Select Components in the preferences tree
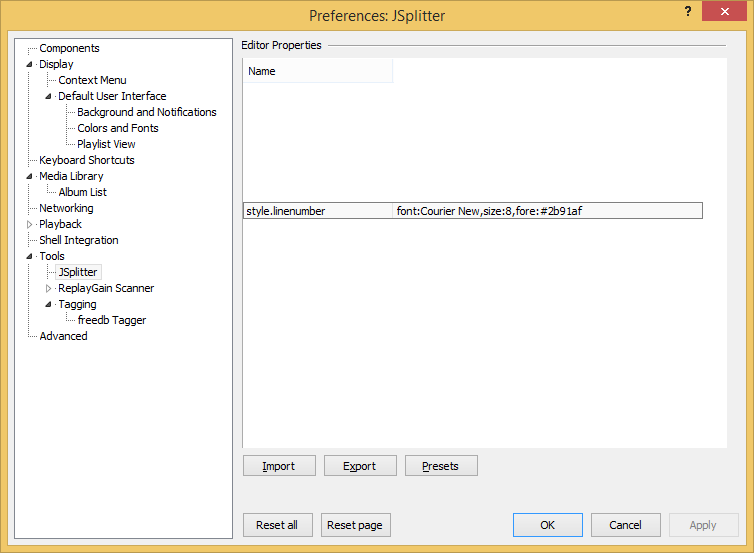 pyautogui.click(x=69, y=48)
